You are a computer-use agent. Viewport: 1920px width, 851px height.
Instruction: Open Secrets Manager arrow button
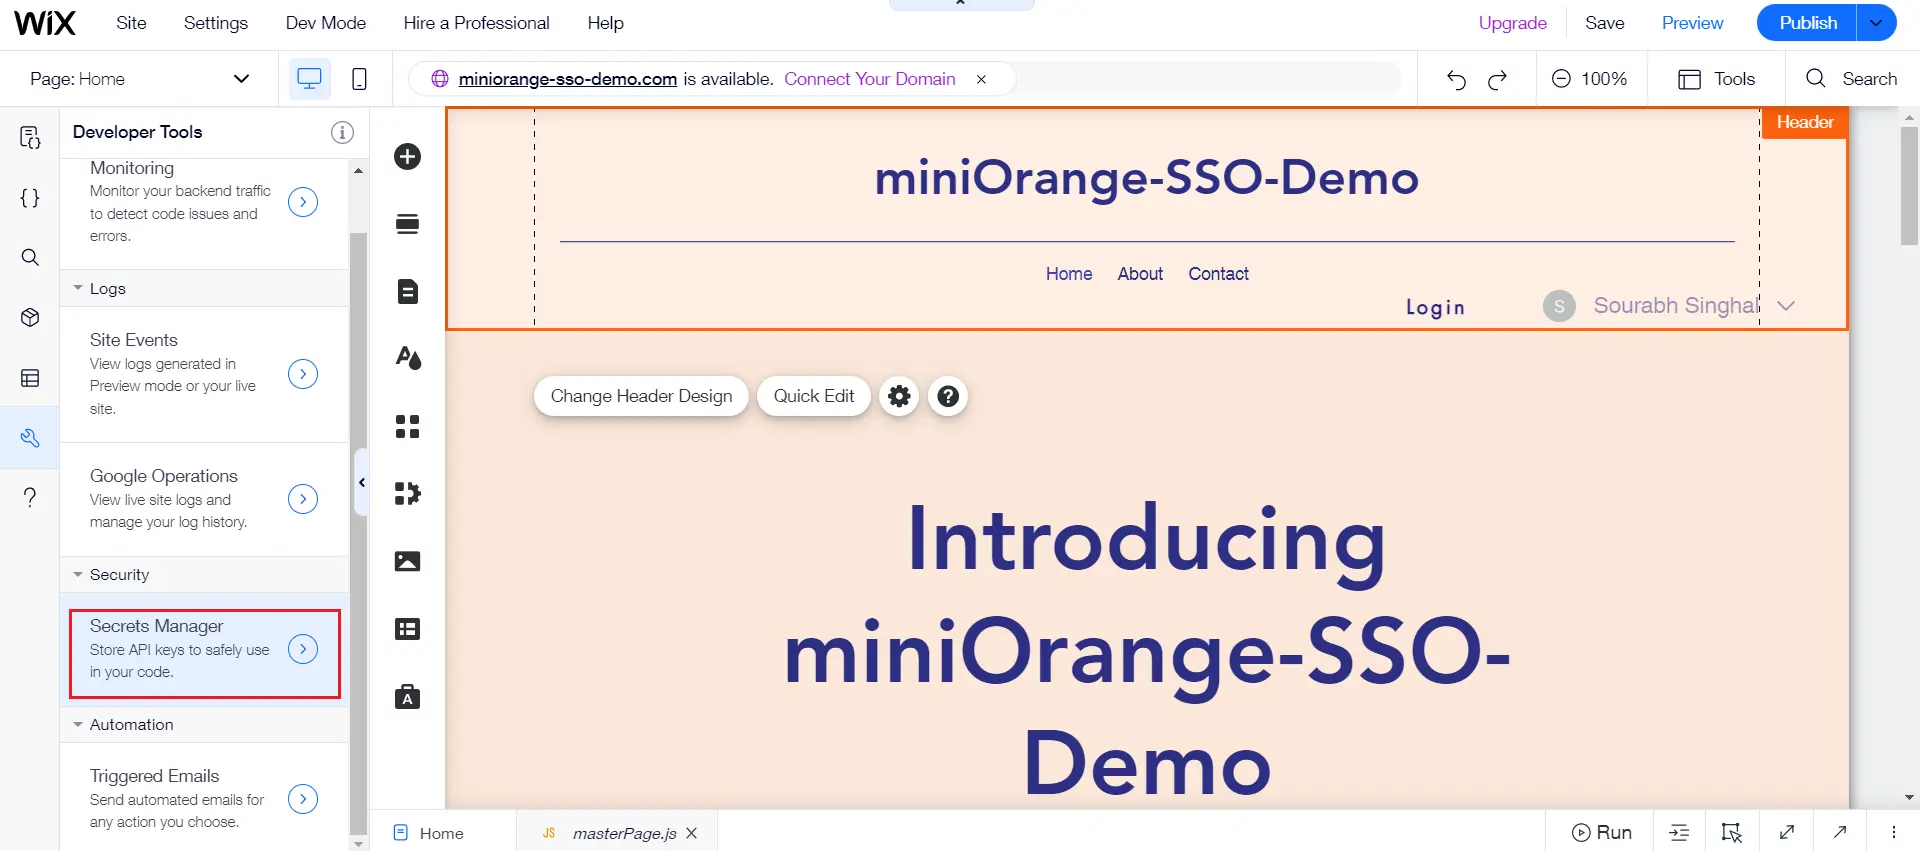303,649
